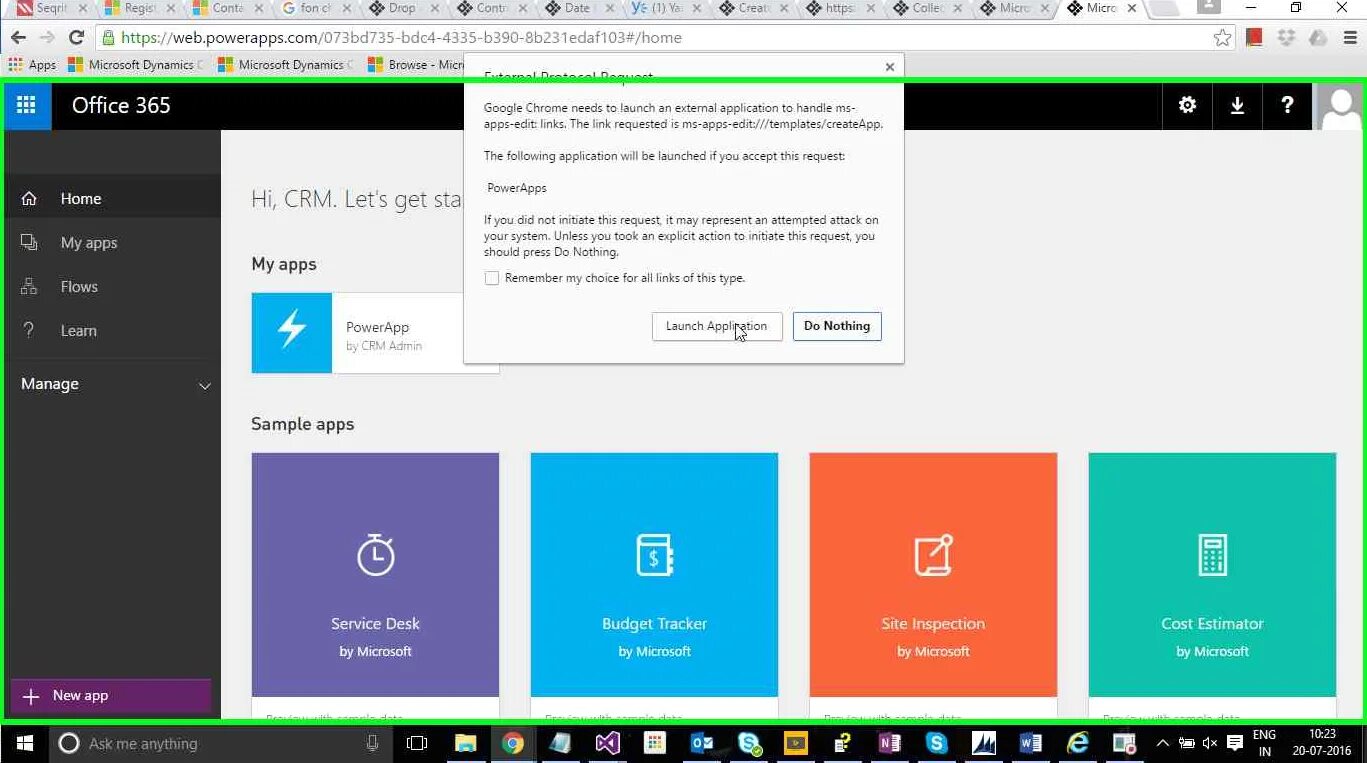This screenshot has height=763, width=1367.
Task: Go back using Chrome's back arrow
Action: click(x=18, y=38)
